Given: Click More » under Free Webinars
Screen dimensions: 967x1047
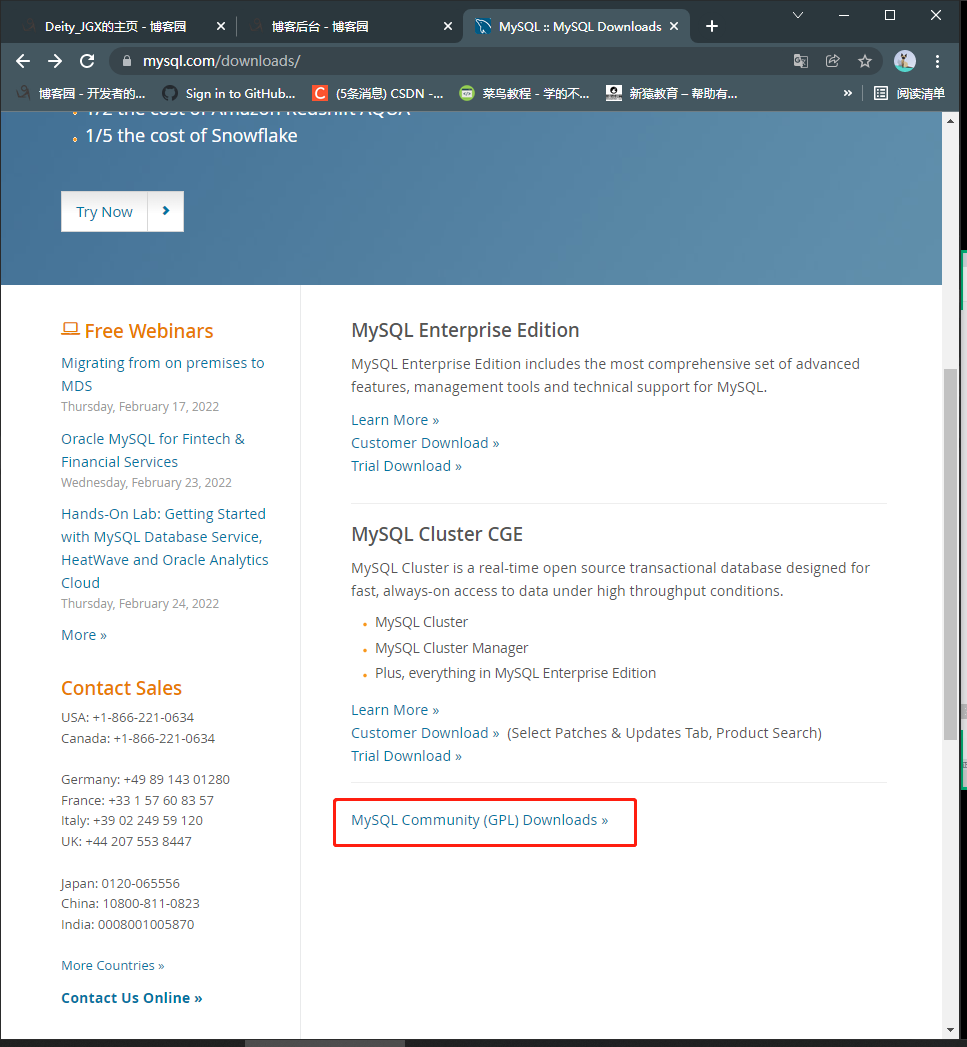Looking at the screenshot, I should [x=84, y=635].
